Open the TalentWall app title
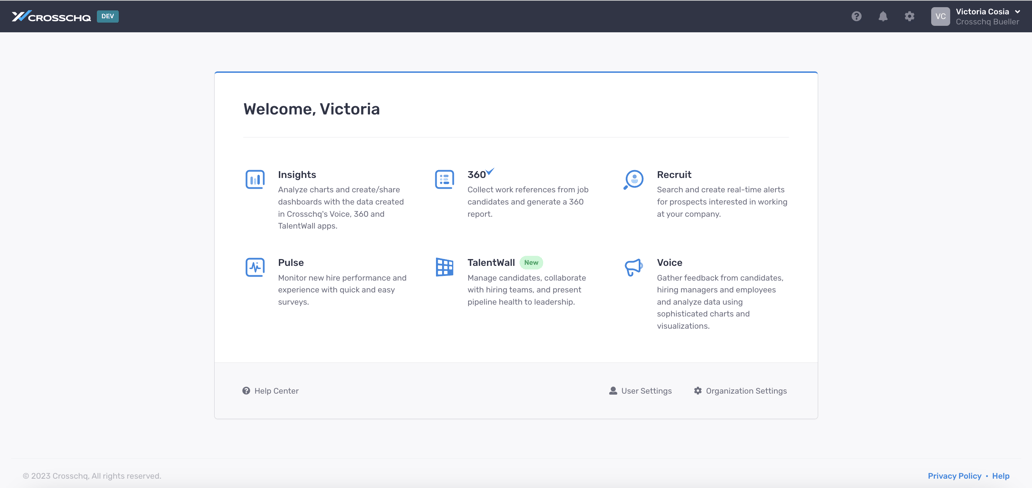1032x488 pixels. click(491, 262)
